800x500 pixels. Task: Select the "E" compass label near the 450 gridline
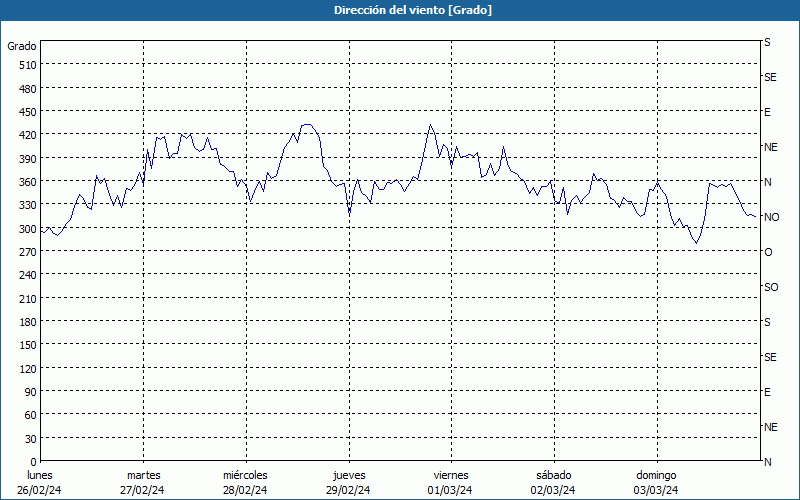(767, 112)
